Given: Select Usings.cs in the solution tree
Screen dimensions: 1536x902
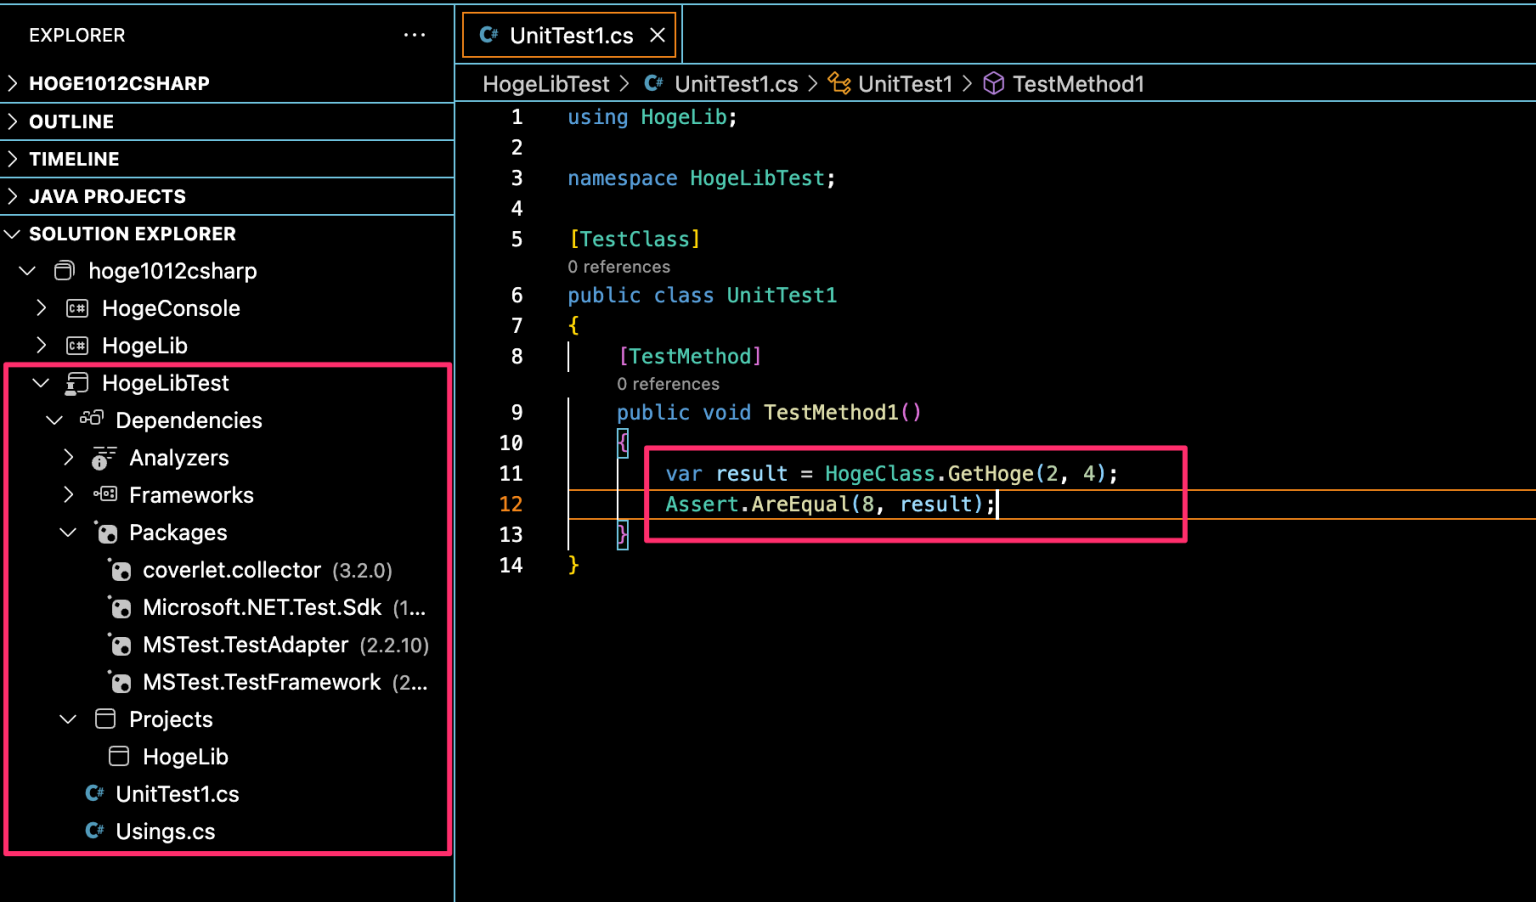Looking at the screenshot, I should (x=165, y=831).
